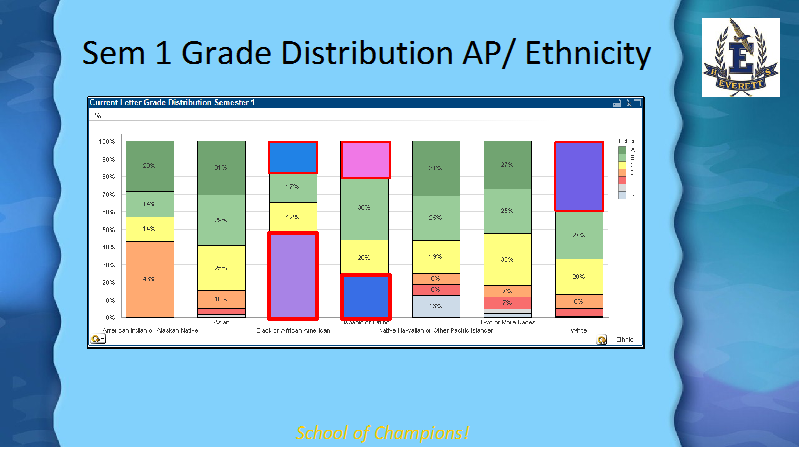Click the light green segment of American Indian bar
The width and height of the screenshot is (800, 450).
click(x=150, y=204)
